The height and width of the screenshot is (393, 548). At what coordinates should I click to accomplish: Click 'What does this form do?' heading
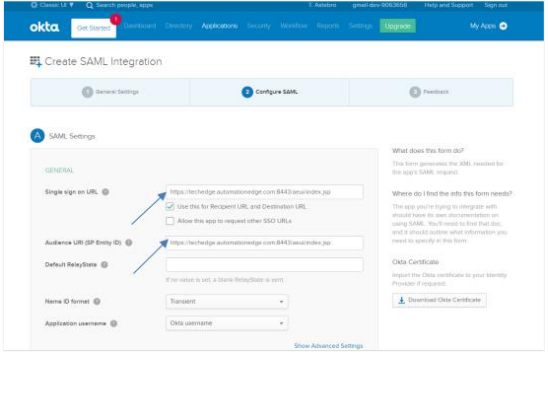pyautogui.click(x=428, y=151)
